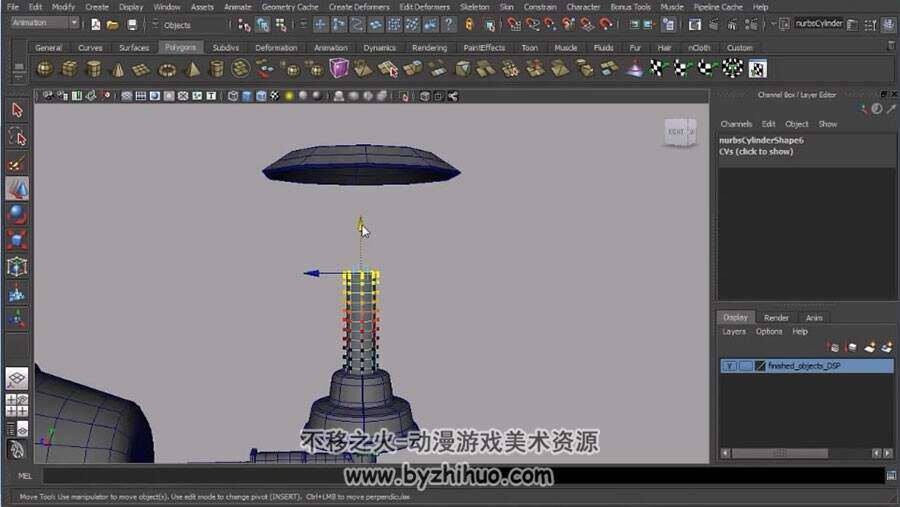This screenshot has width=900, height=507.
Task: Toggle select by component type mode
Action: (x=281, y=25)
